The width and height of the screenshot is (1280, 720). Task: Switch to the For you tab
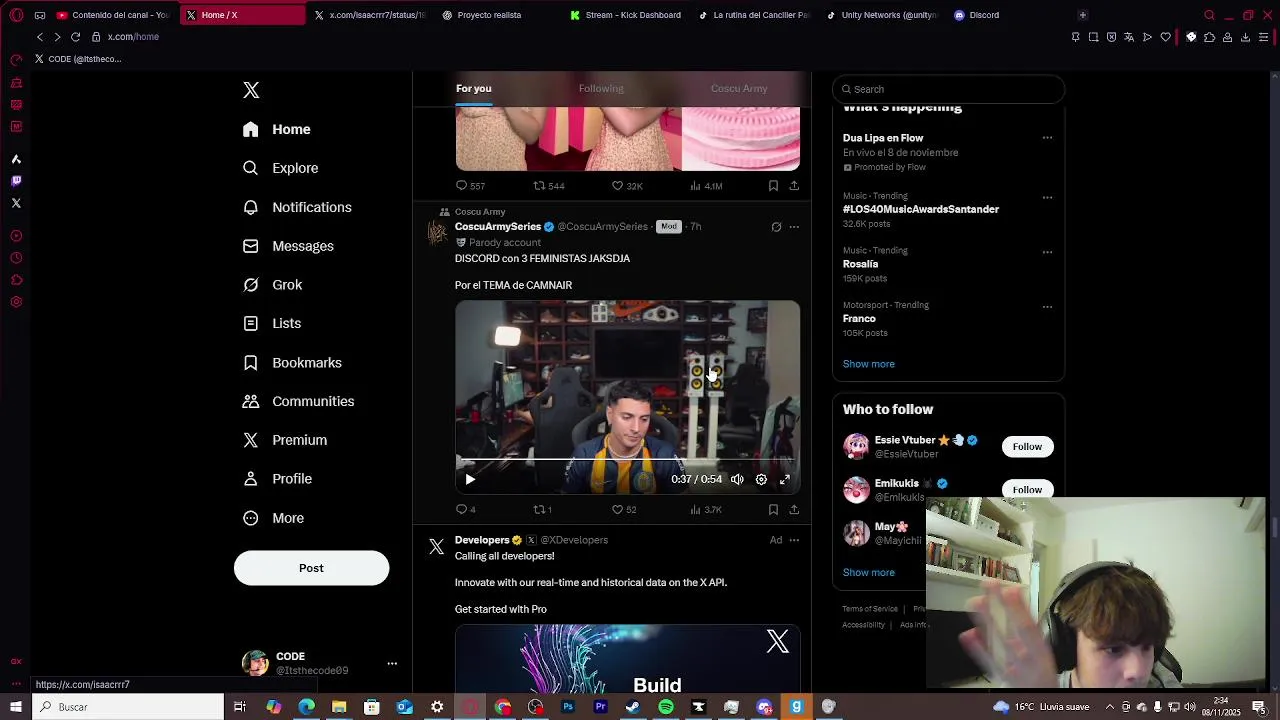(x=474, y=89)
